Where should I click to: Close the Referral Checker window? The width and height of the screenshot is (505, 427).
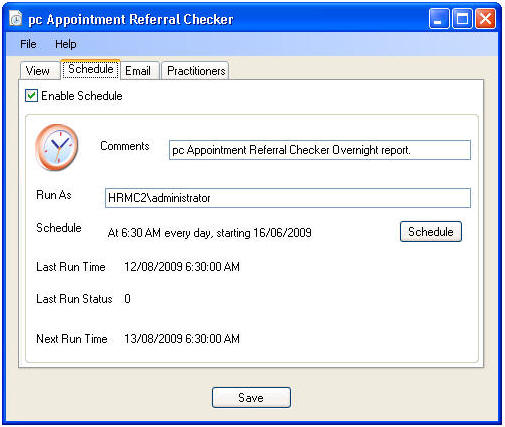point(486,19)
